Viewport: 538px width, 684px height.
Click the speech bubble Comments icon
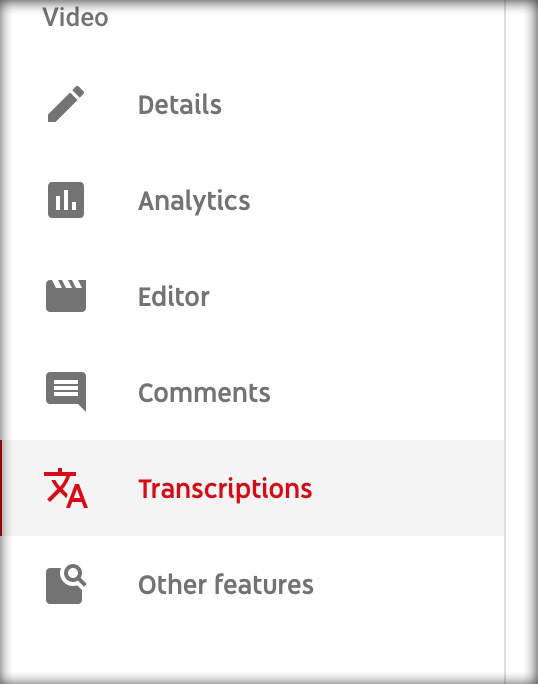pos(66,391)
